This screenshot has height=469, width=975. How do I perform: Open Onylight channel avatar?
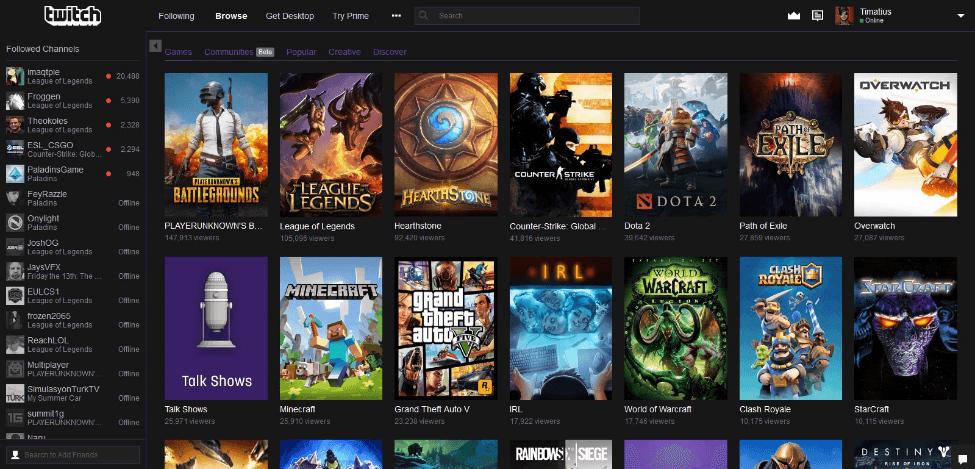point(15,223)
